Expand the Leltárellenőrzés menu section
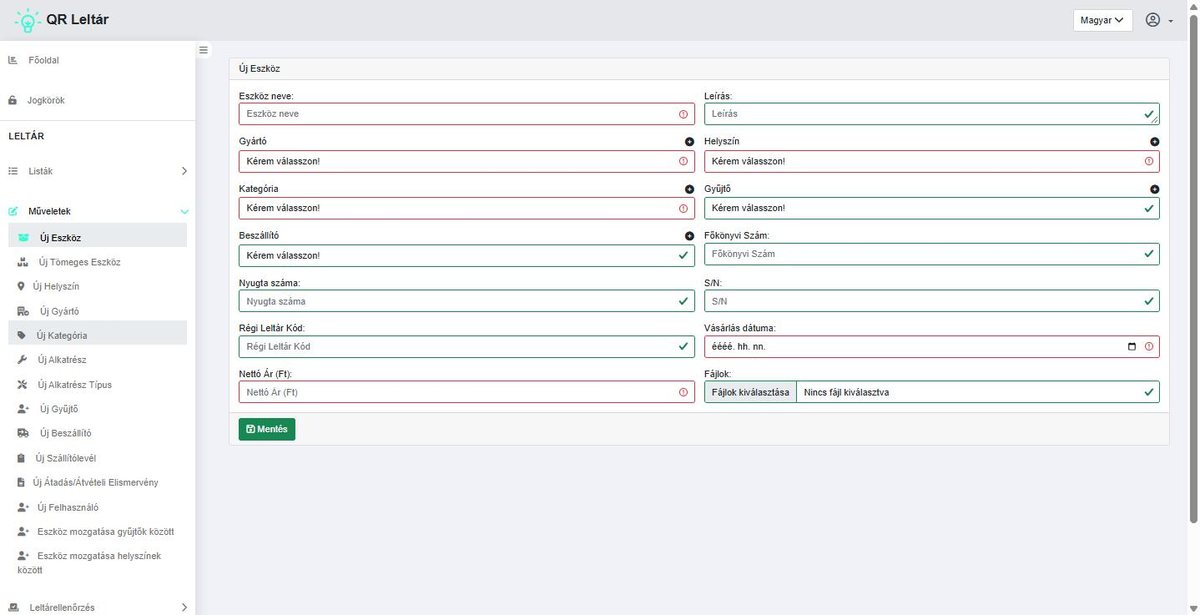The width and height of the screenshot is (1200, 615). (97, 607)
